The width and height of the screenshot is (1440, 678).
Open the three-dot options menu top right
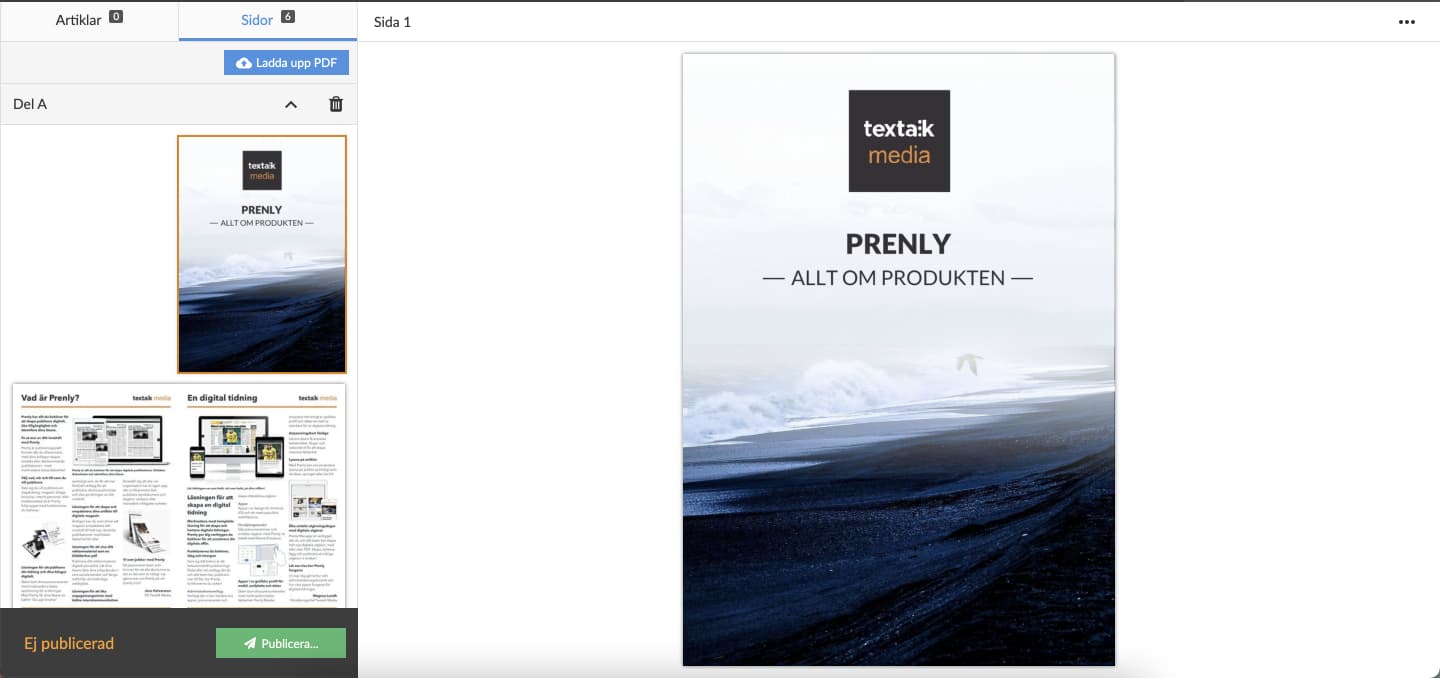pyautogui.click(x=1407, y=22)
